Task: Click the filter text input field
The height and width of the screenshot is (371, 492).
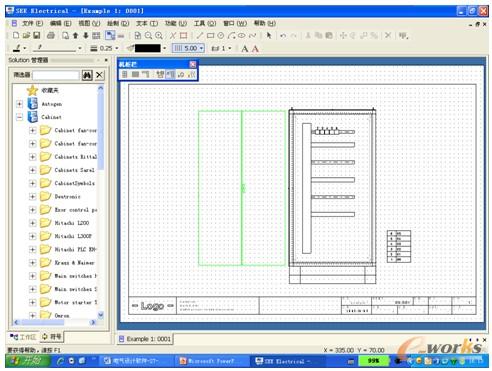Action: (x=56, y=75)
